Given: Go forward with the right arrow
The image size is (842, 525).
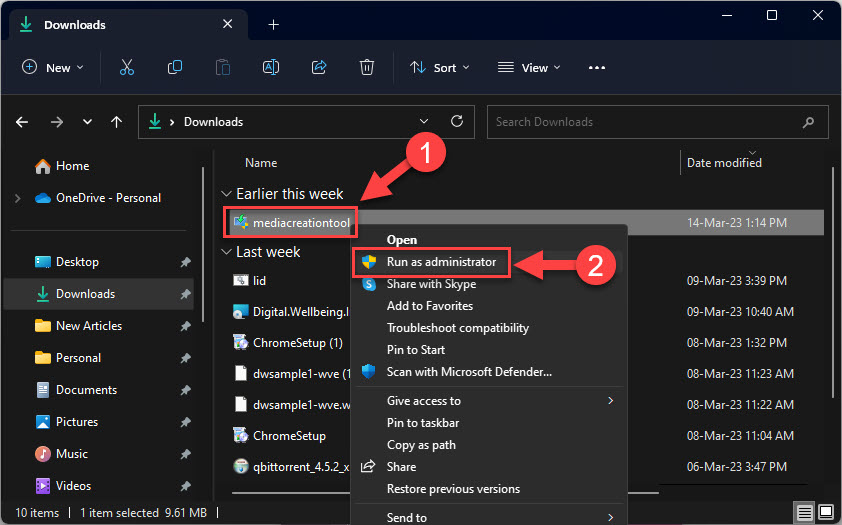Looking at the screenshot, I should coord(56,122).
